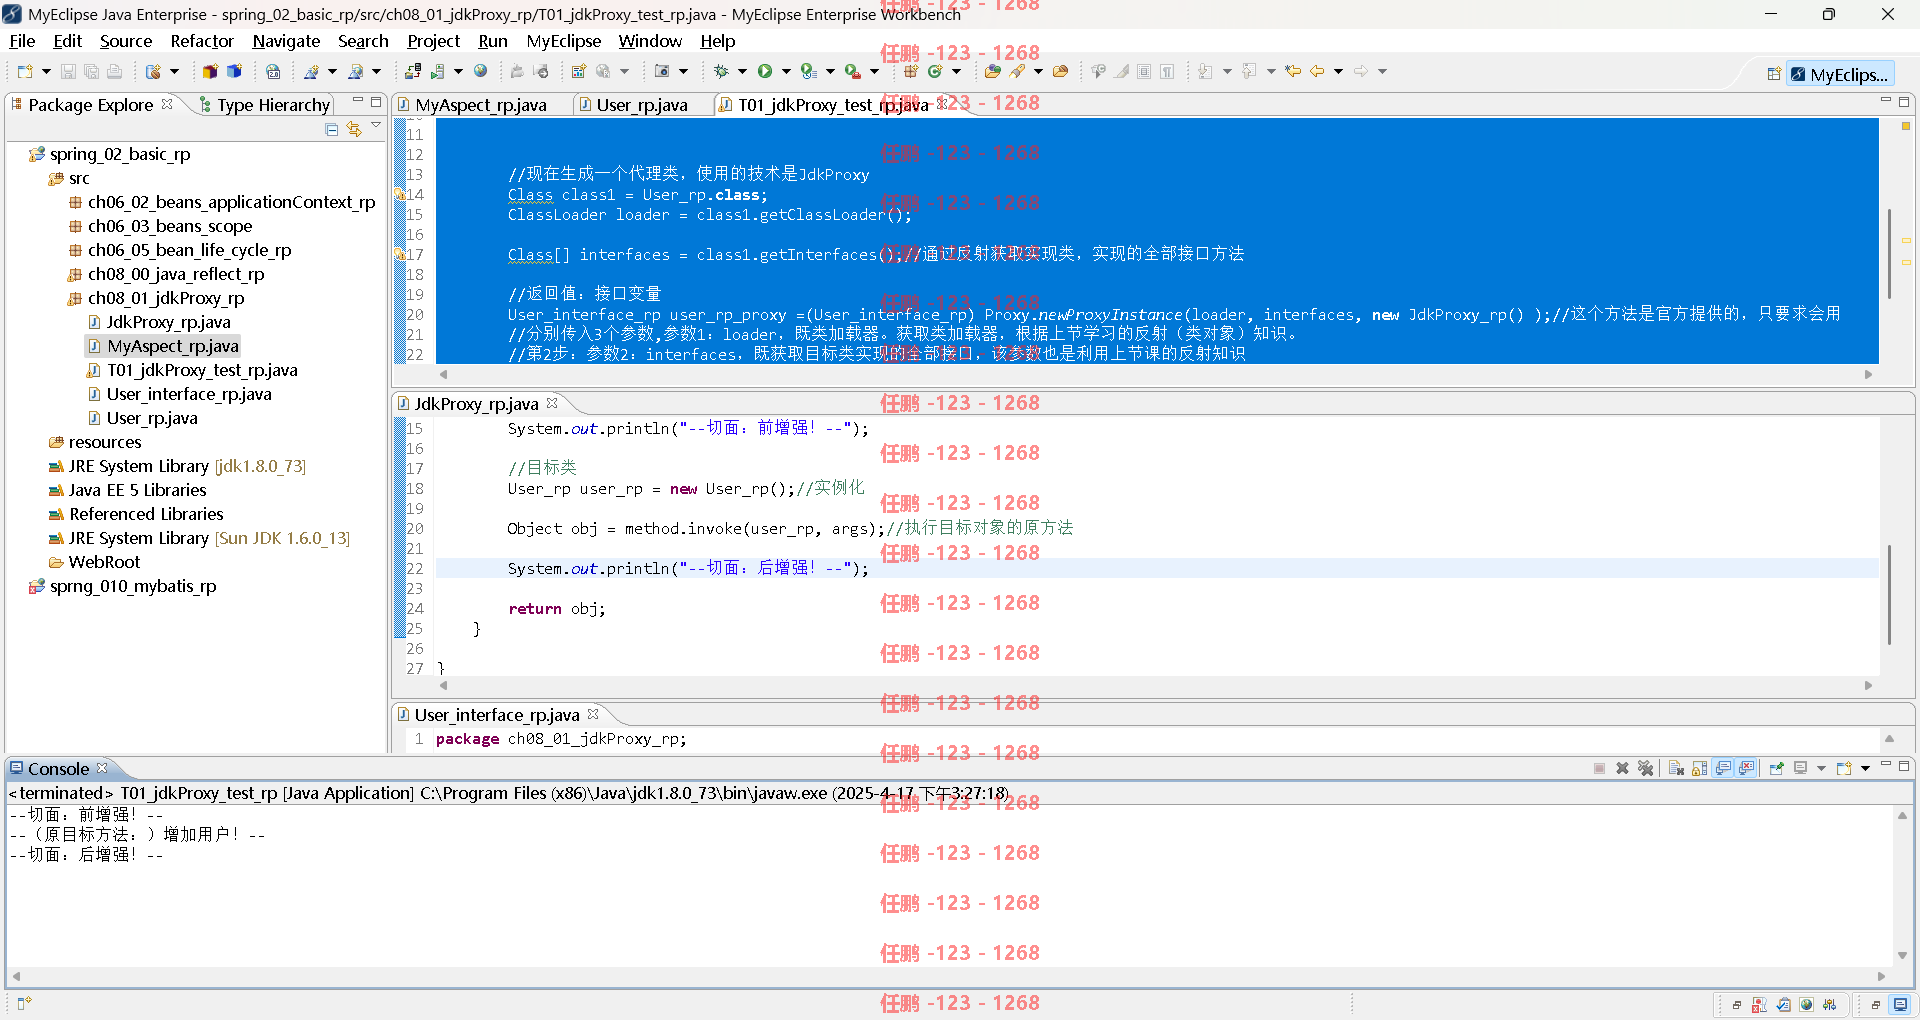Click the Last Edit Location arrow icon
Viewport: 1920px width, 1020px height.
pos(1293,71)
